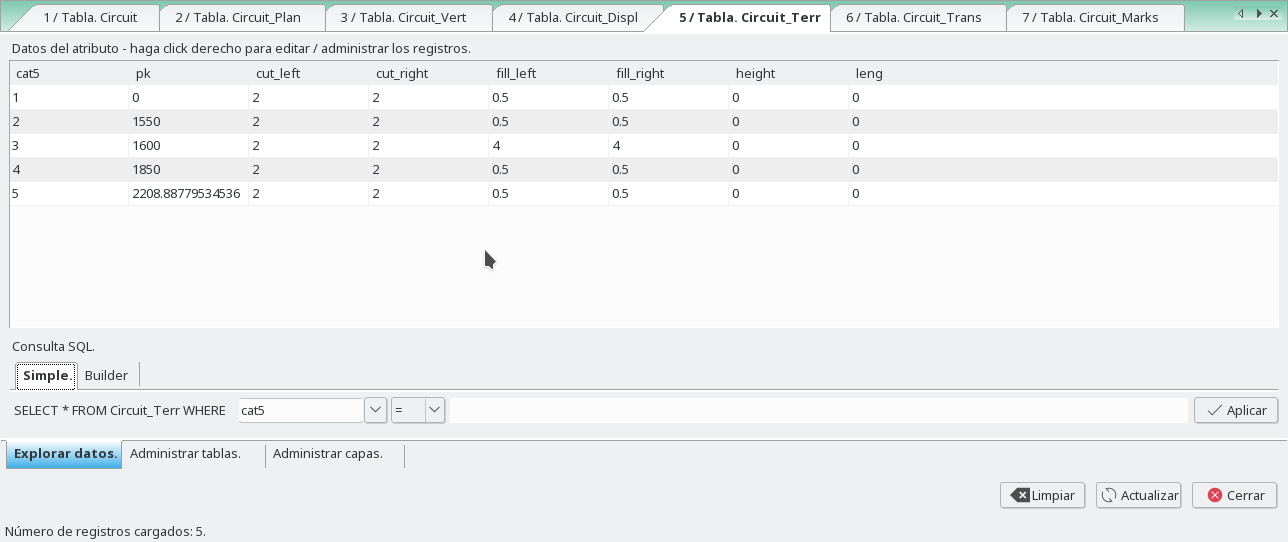Switch to tab 1 / Tabla. Circuit
Screen dimensions: 1288x542
click(90, 17)
